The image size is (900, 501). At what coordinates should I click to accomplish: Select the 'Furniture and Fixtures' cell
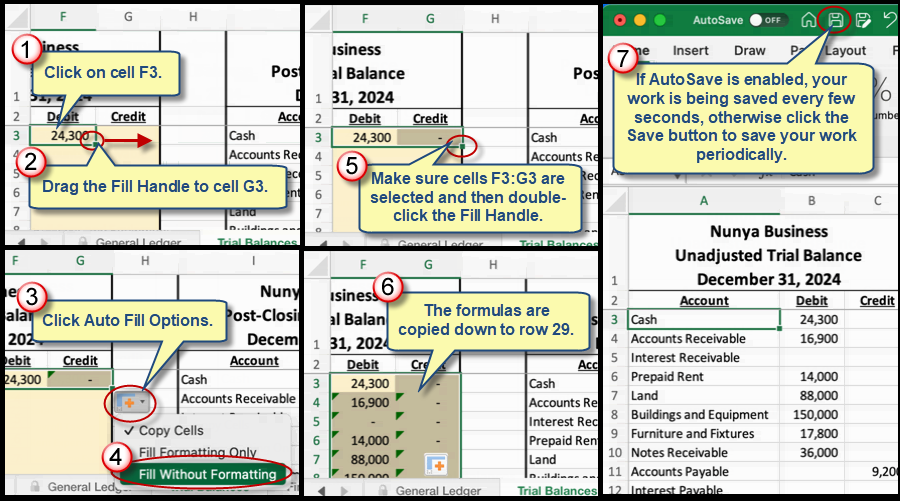(704, 433)
